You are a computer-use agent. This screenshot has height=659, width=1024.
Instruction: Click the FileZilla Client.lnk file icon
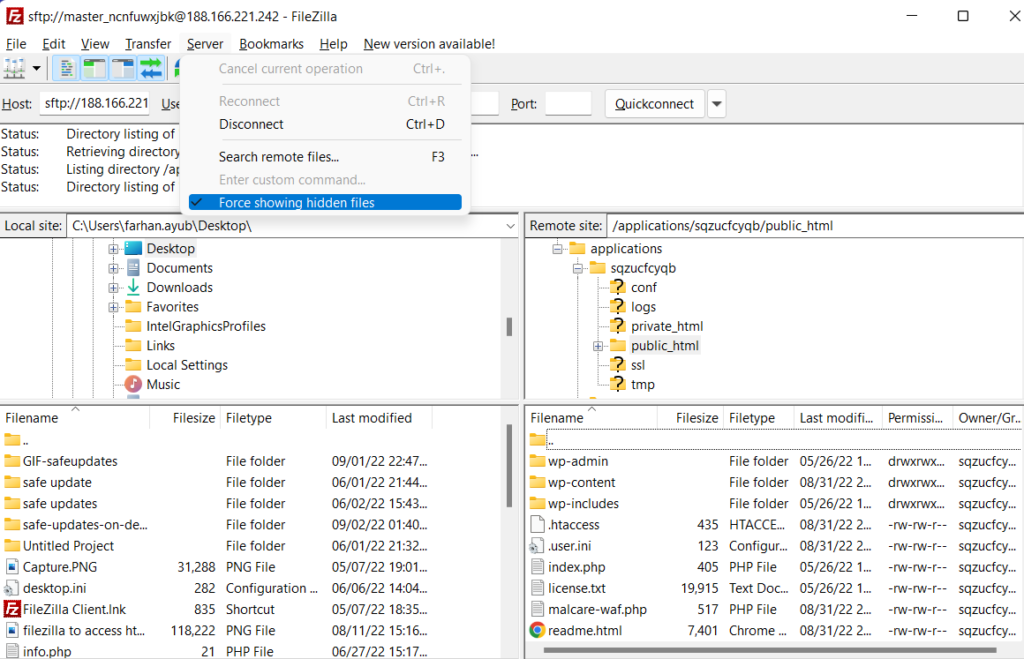coord(12,609)
